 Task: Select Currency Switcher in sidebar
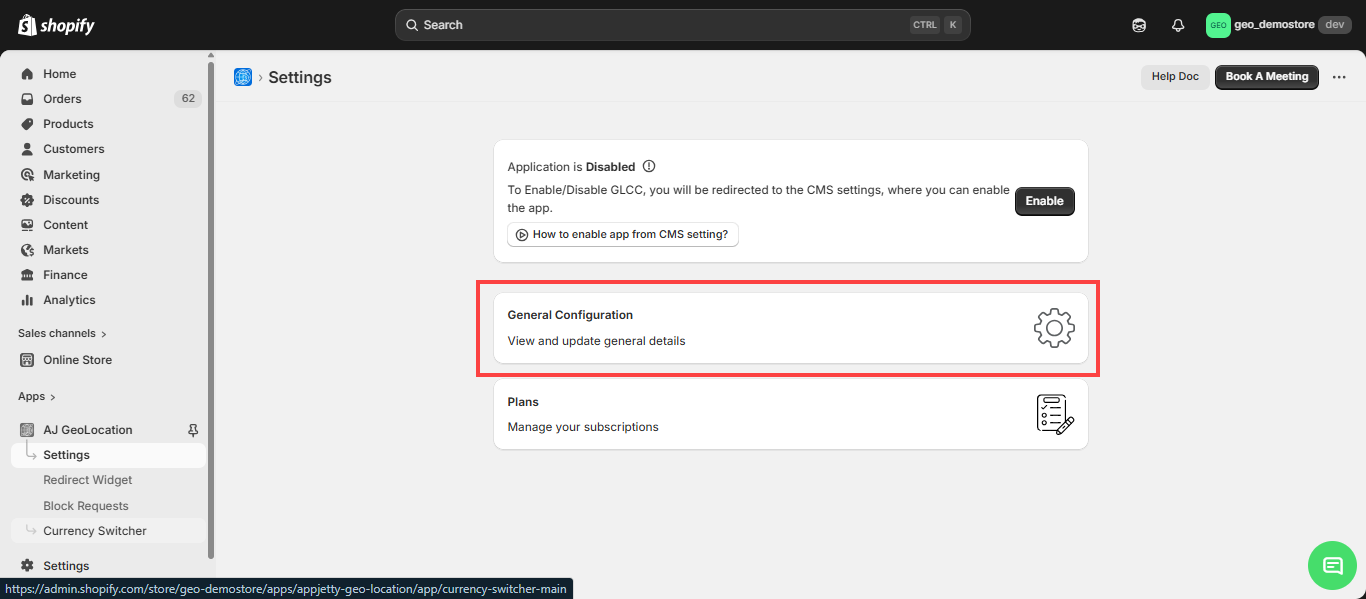pos(95,531)
